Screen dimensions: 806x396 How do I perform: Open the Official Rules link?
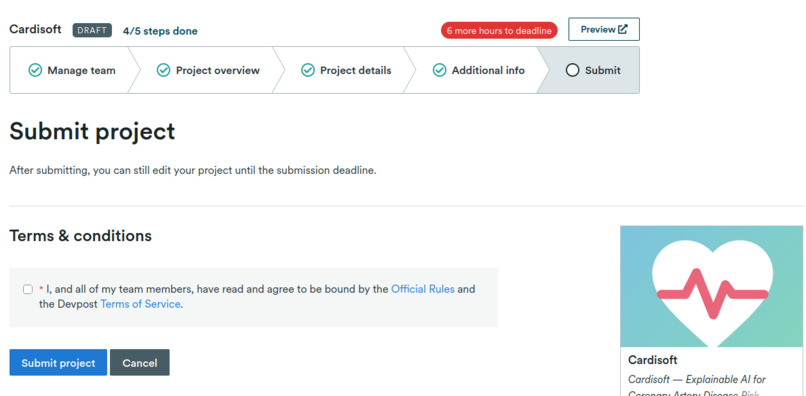423,289
